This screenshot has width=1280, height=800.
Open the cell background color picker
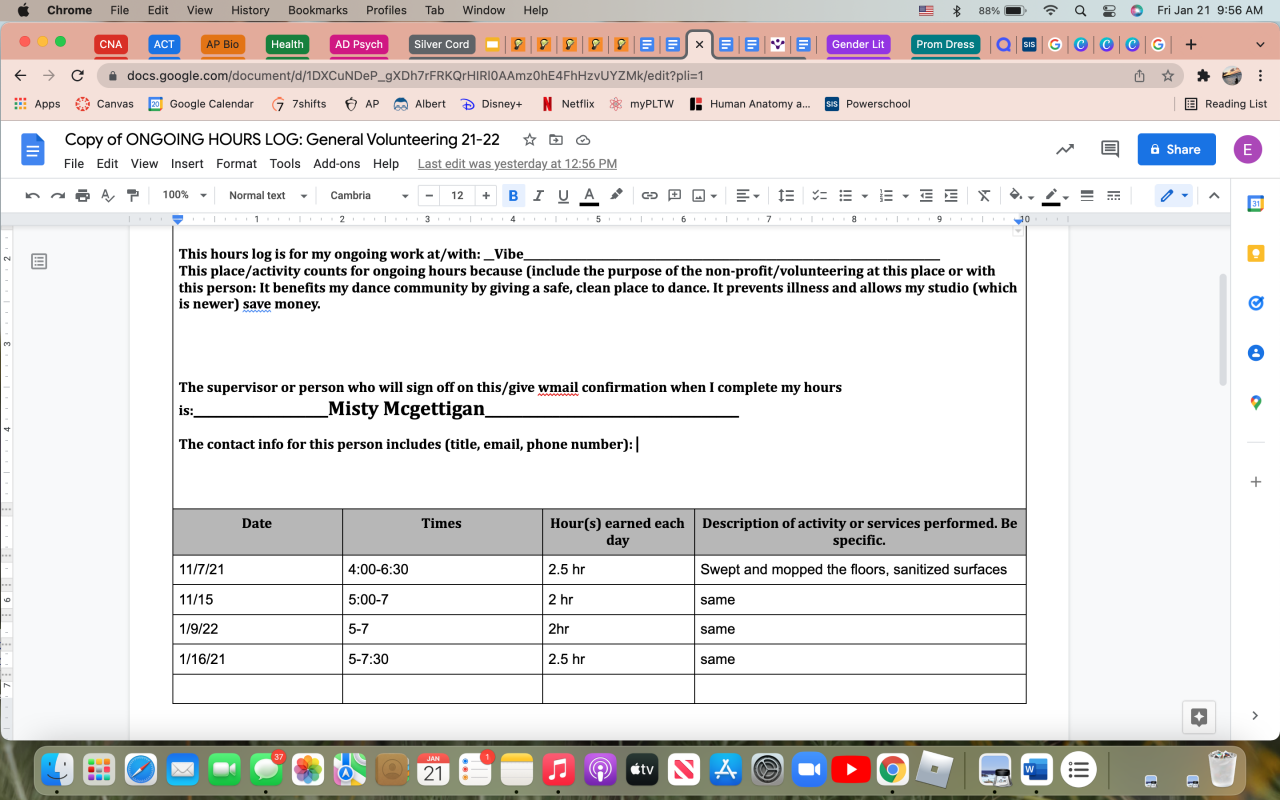click(x=1021, y=195)
